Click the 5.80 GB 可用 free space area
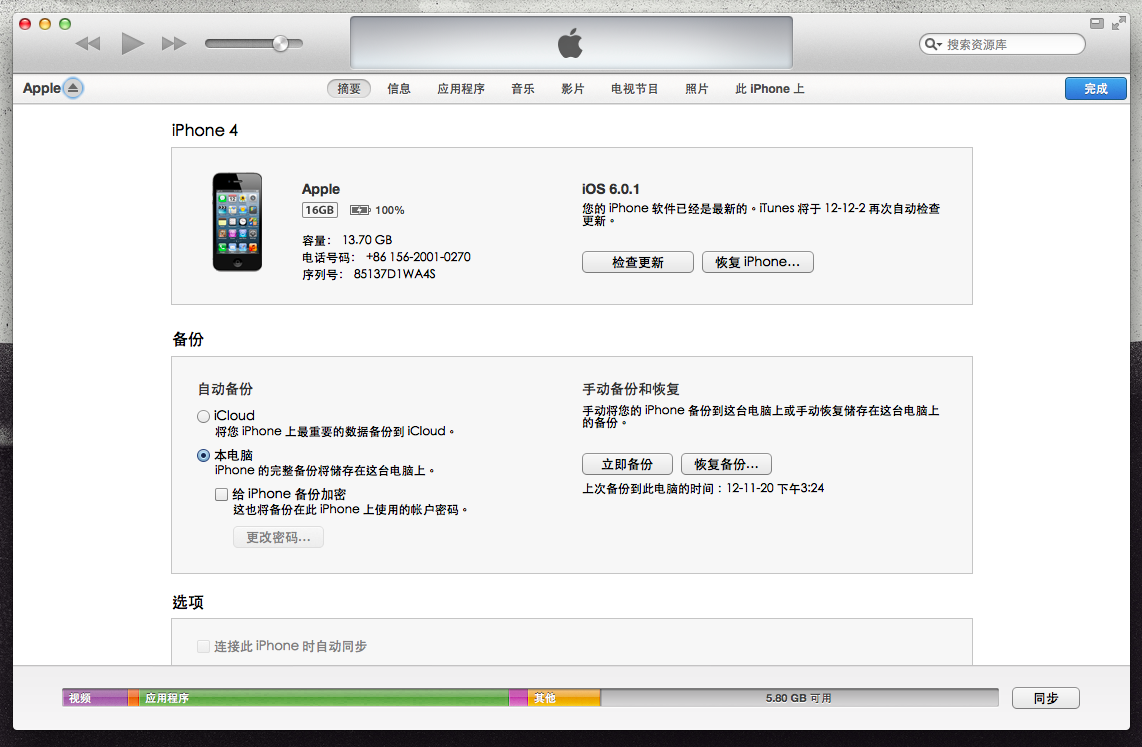The width and height of the screenshot is (1142, 747). [799, 697]
